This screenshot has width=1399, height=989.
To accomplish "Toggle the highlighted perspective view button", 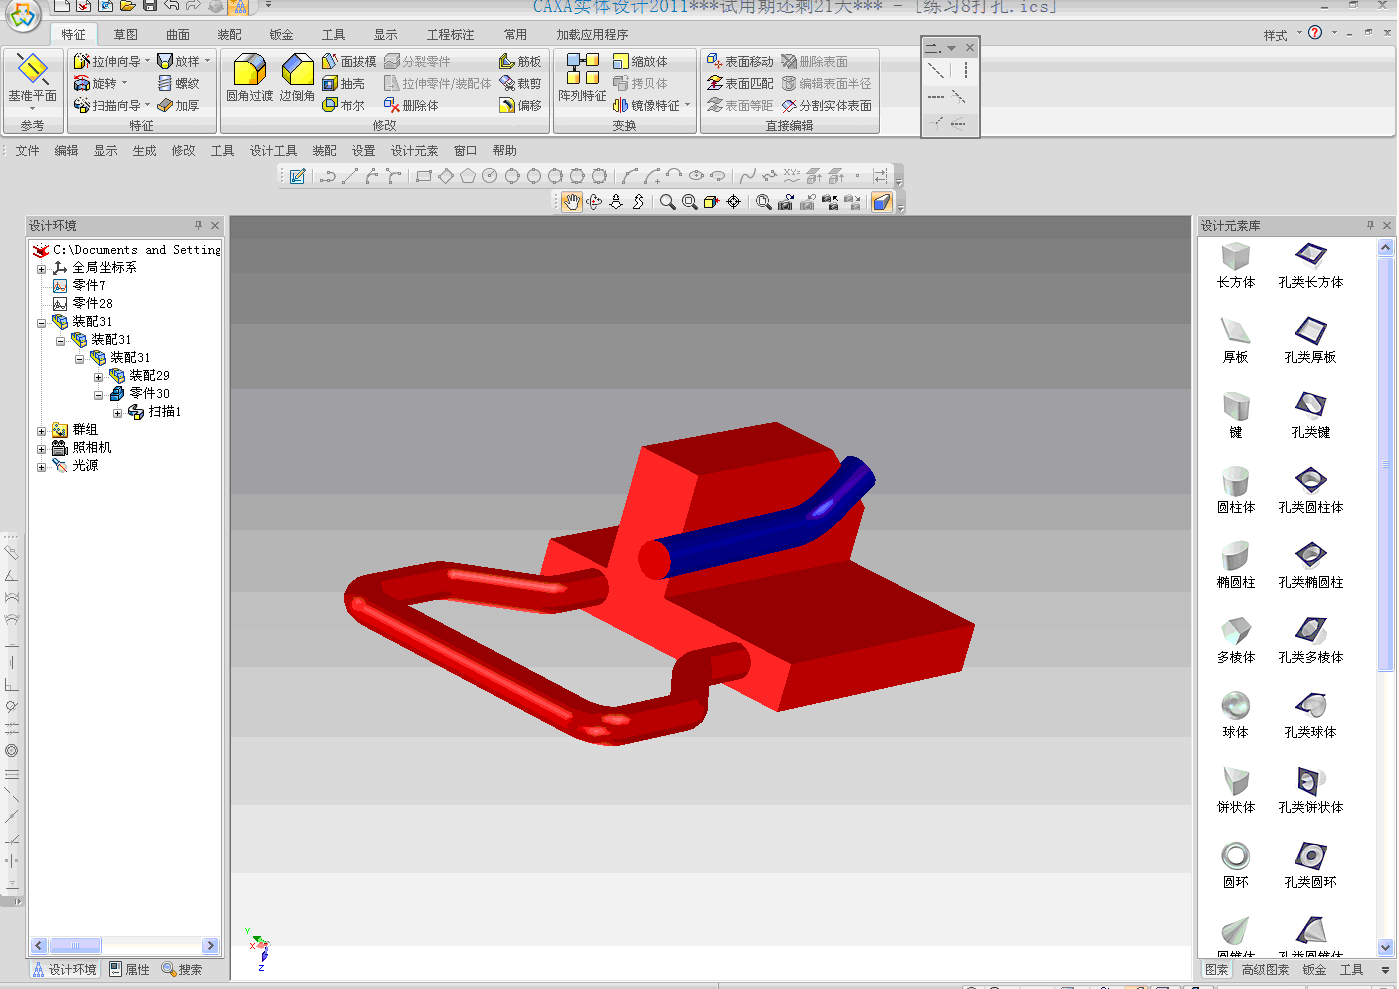I will tap(881, 202).
